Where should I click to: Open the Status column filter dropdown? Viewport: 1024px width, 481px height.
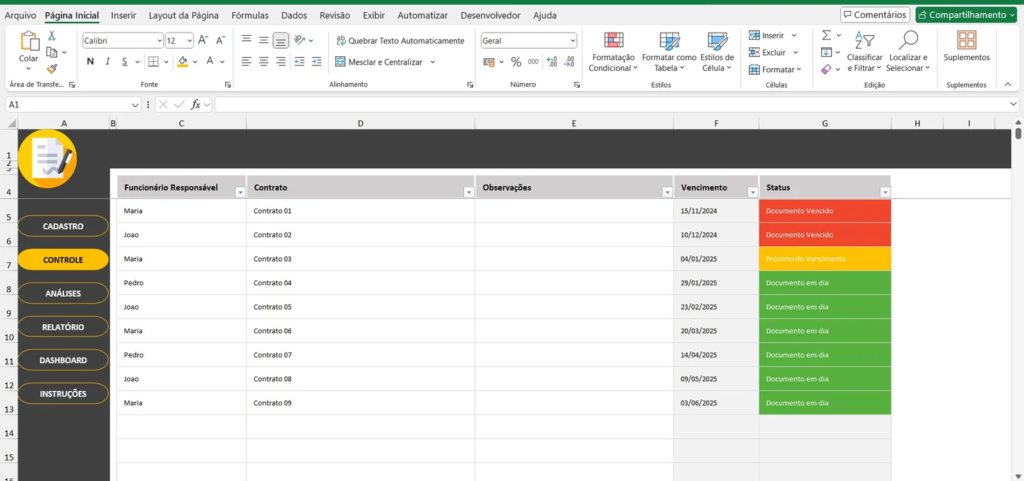point(884,192)
